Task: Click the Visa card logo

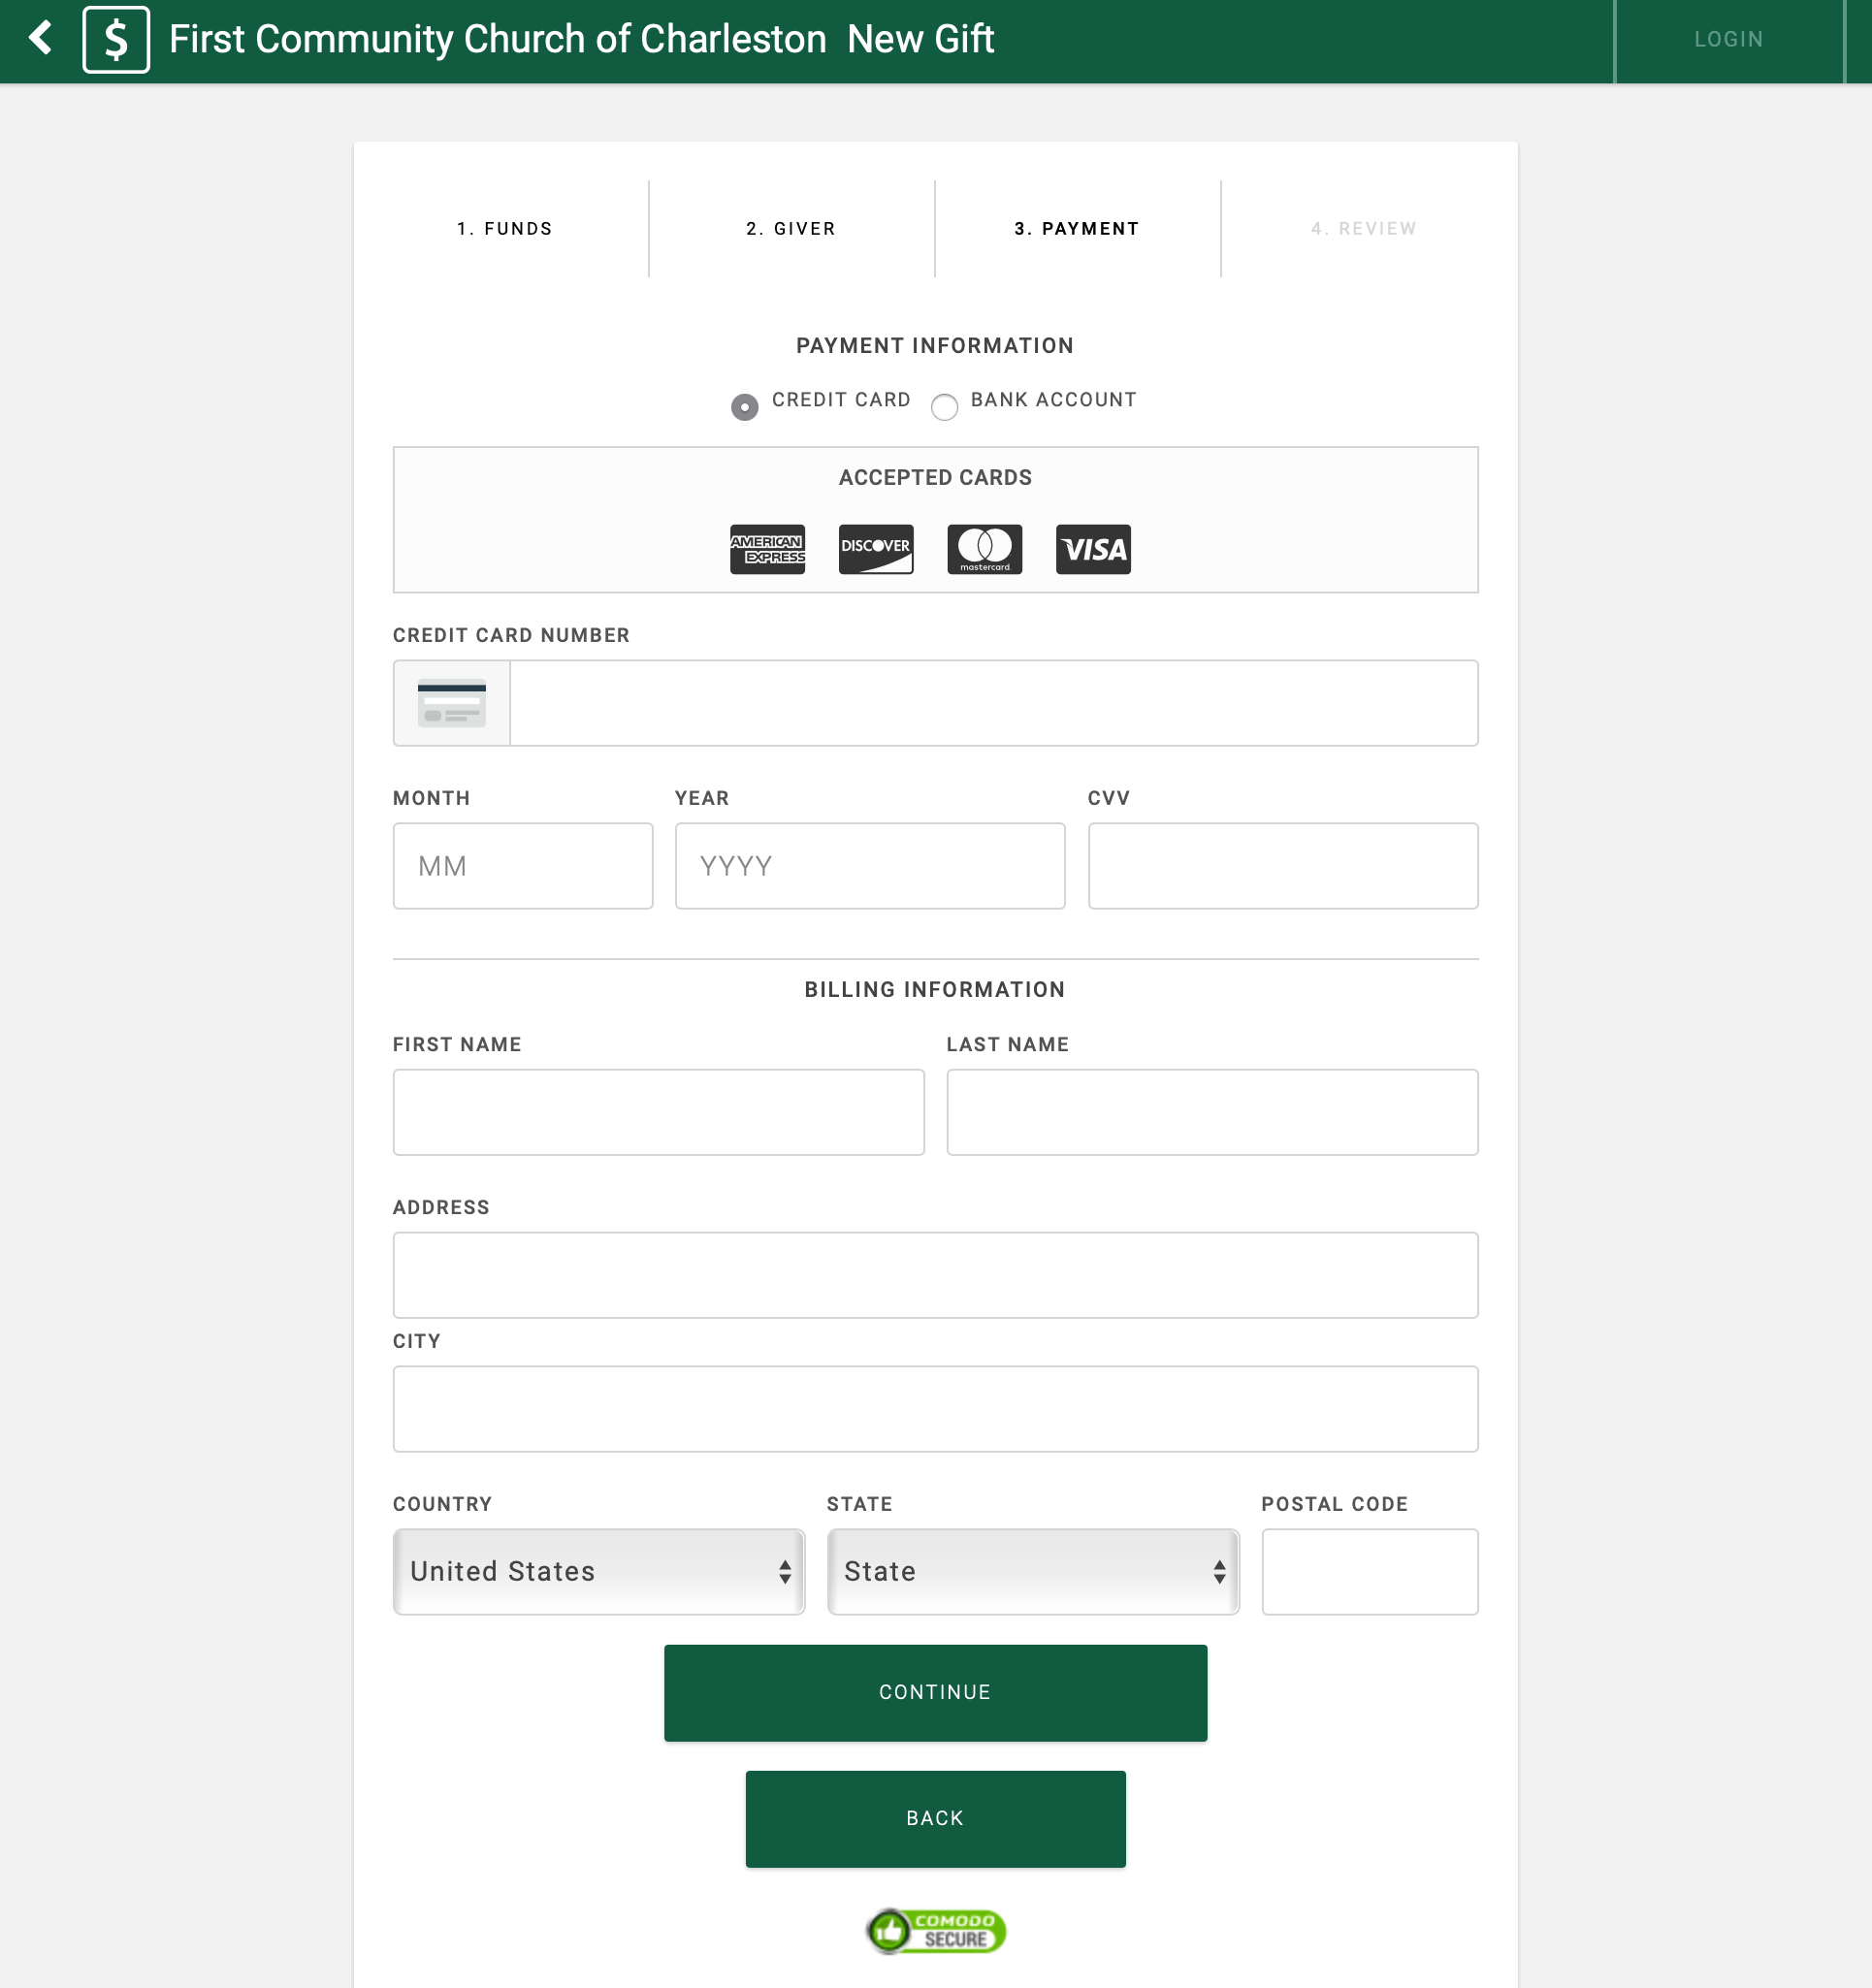Action: click(x=1093, y=549)
